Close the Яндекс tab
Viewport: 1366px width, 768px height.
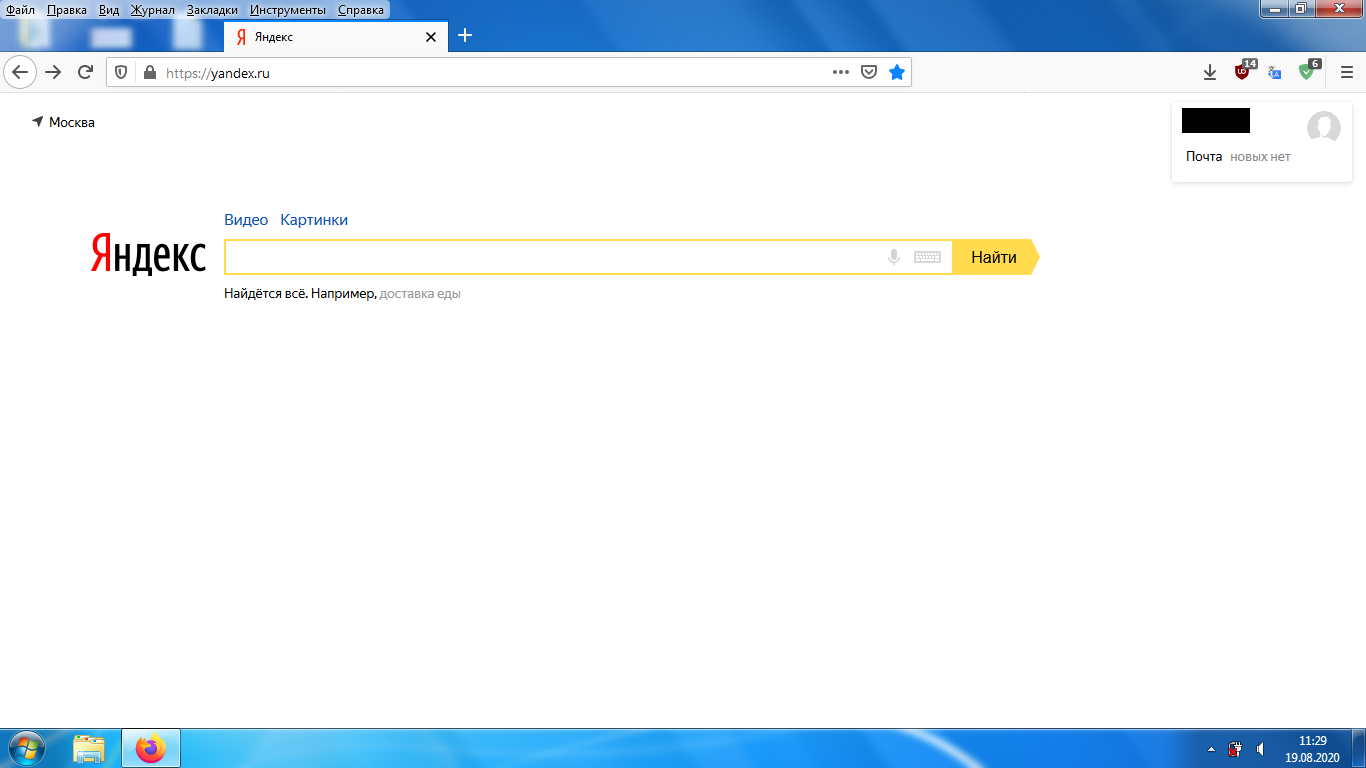point(431,37)
